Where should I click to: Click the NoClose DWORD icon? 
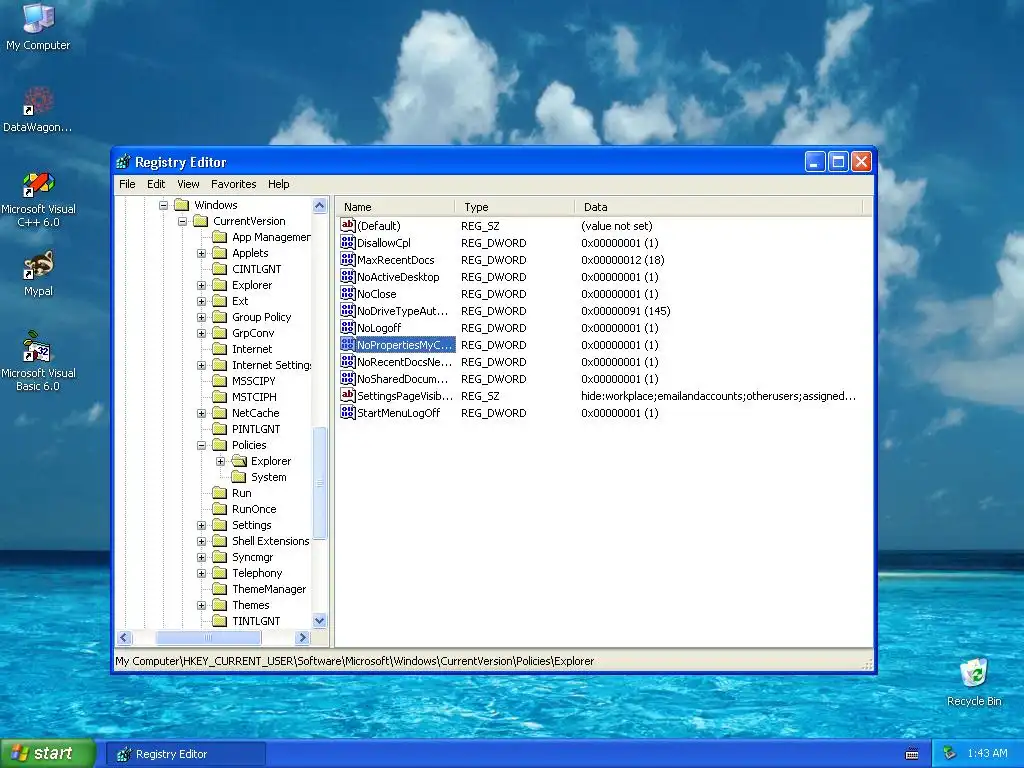[347, 293]
